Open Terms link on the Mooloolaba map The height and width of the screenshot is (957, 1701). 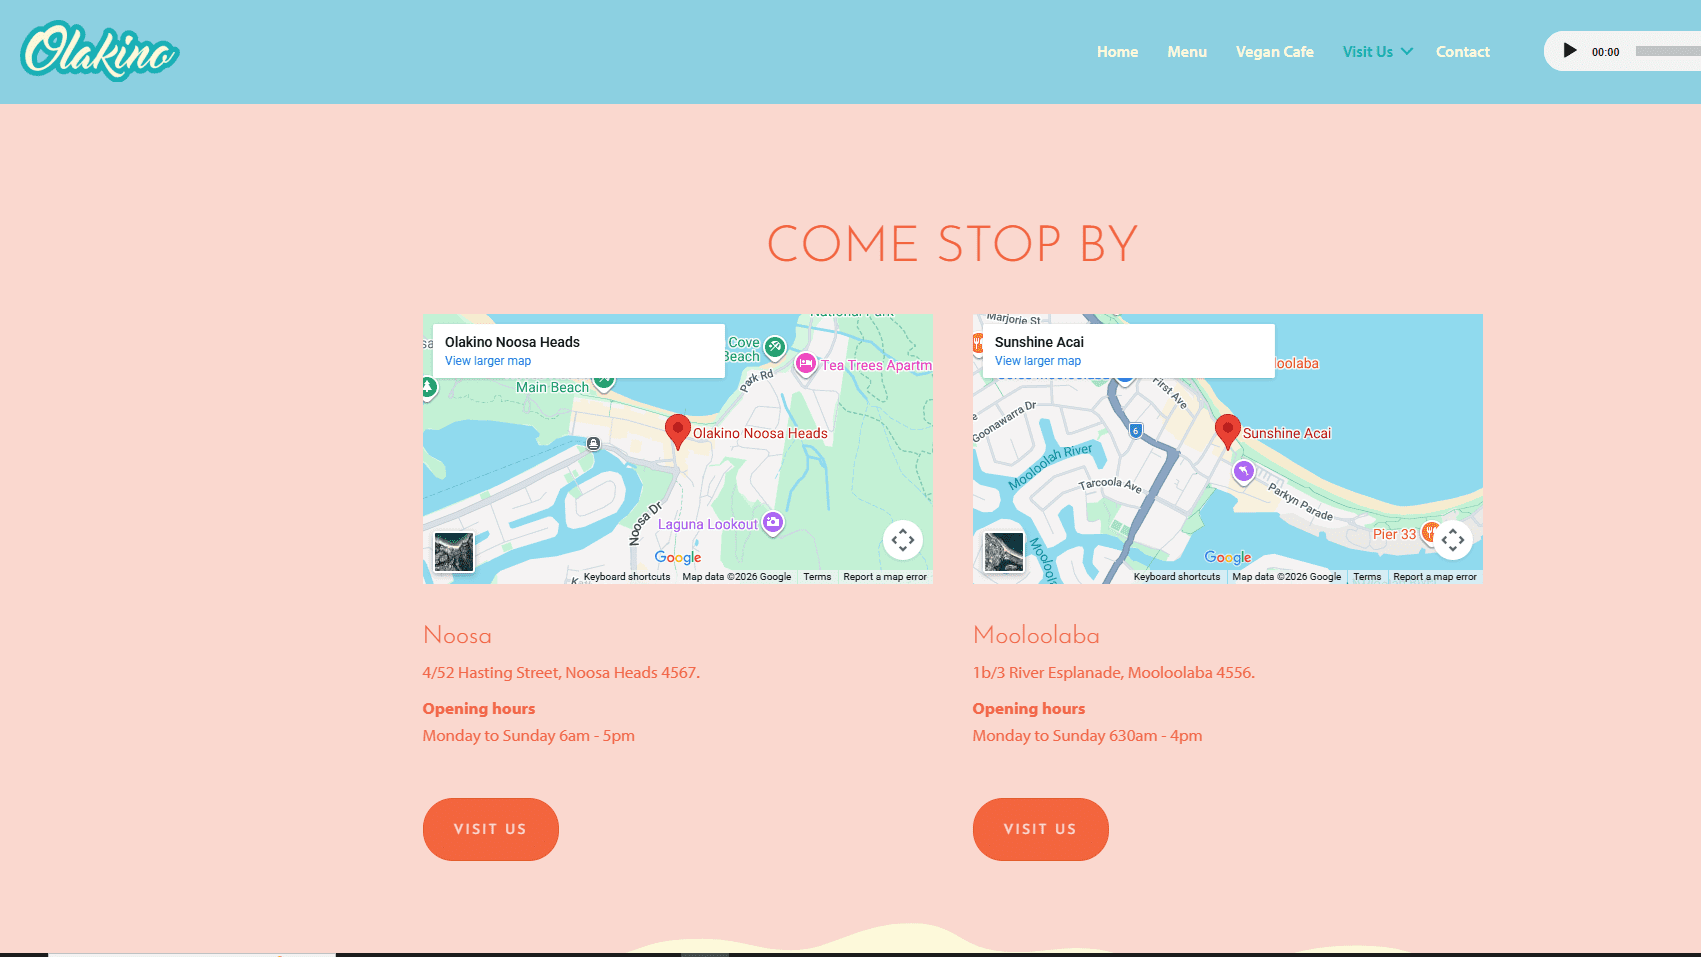[1367, 577]
